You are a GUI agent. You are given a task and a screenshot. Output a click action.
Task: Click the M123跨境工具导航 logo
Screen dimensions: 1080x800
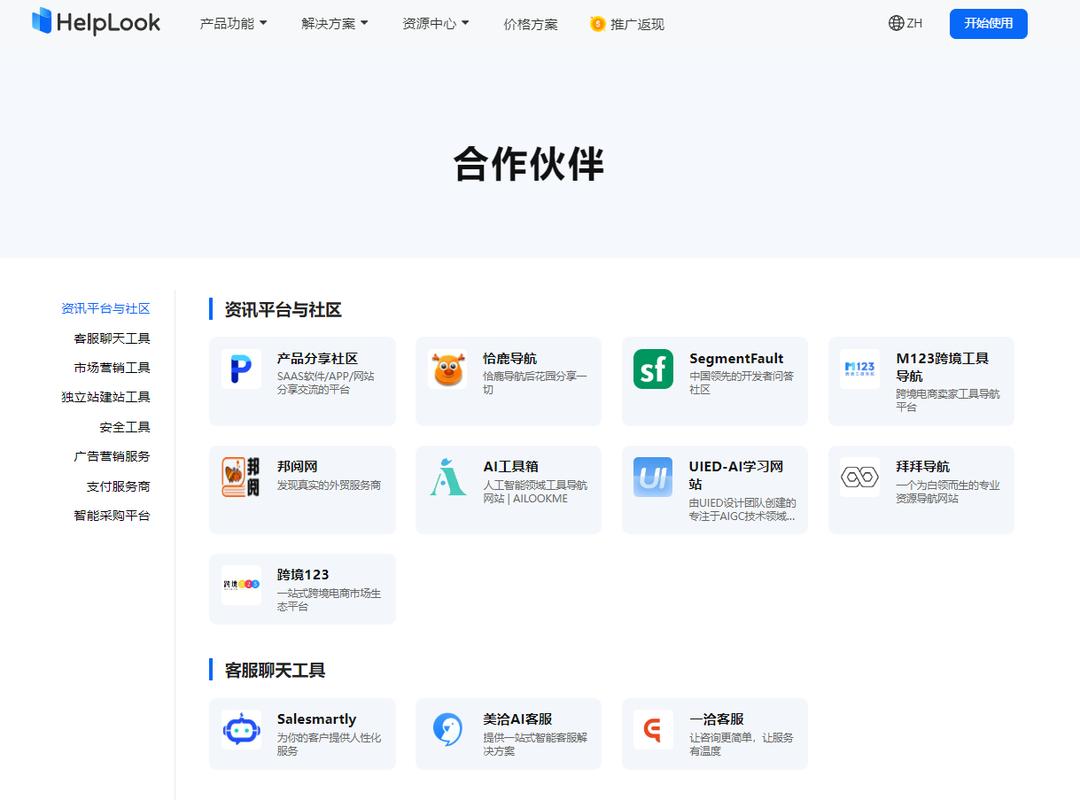click(x=860, y=369)
